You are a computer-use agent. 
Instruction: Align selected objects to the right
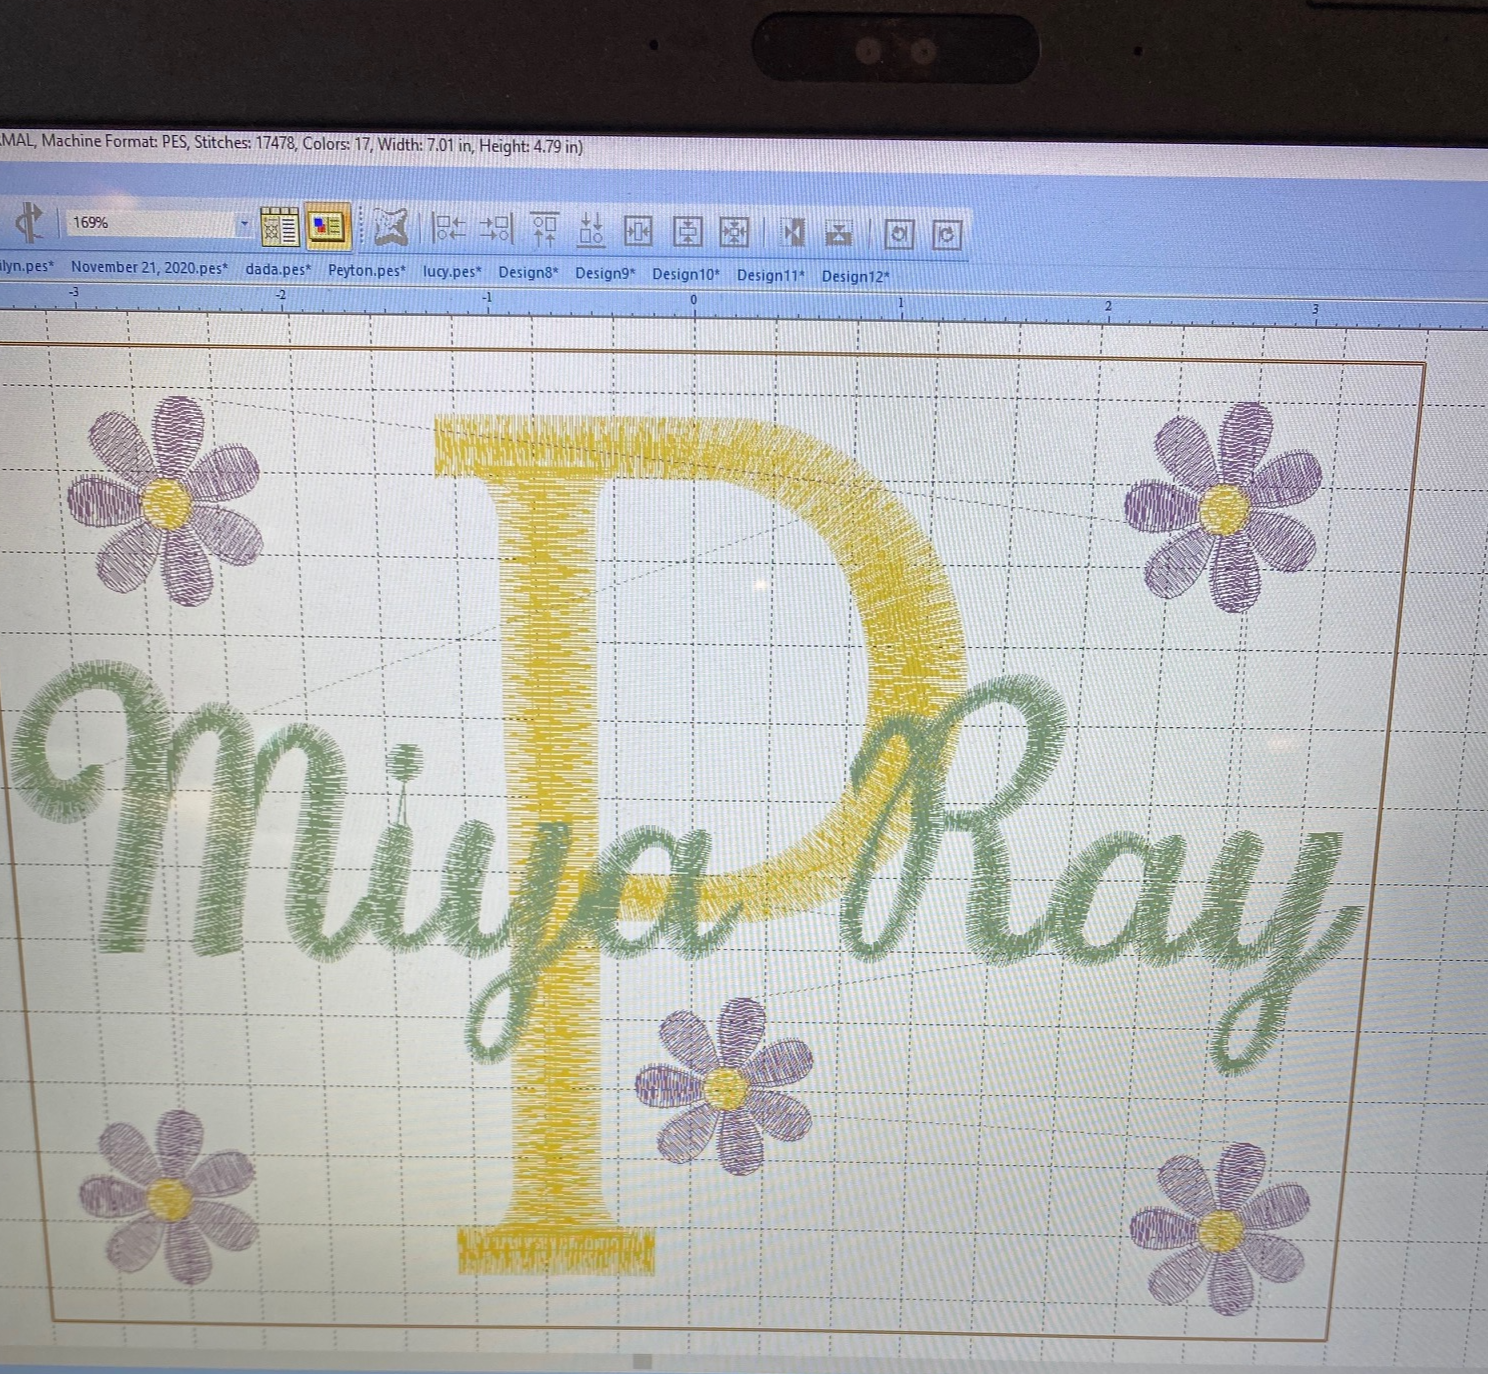[x=495, y=230]
